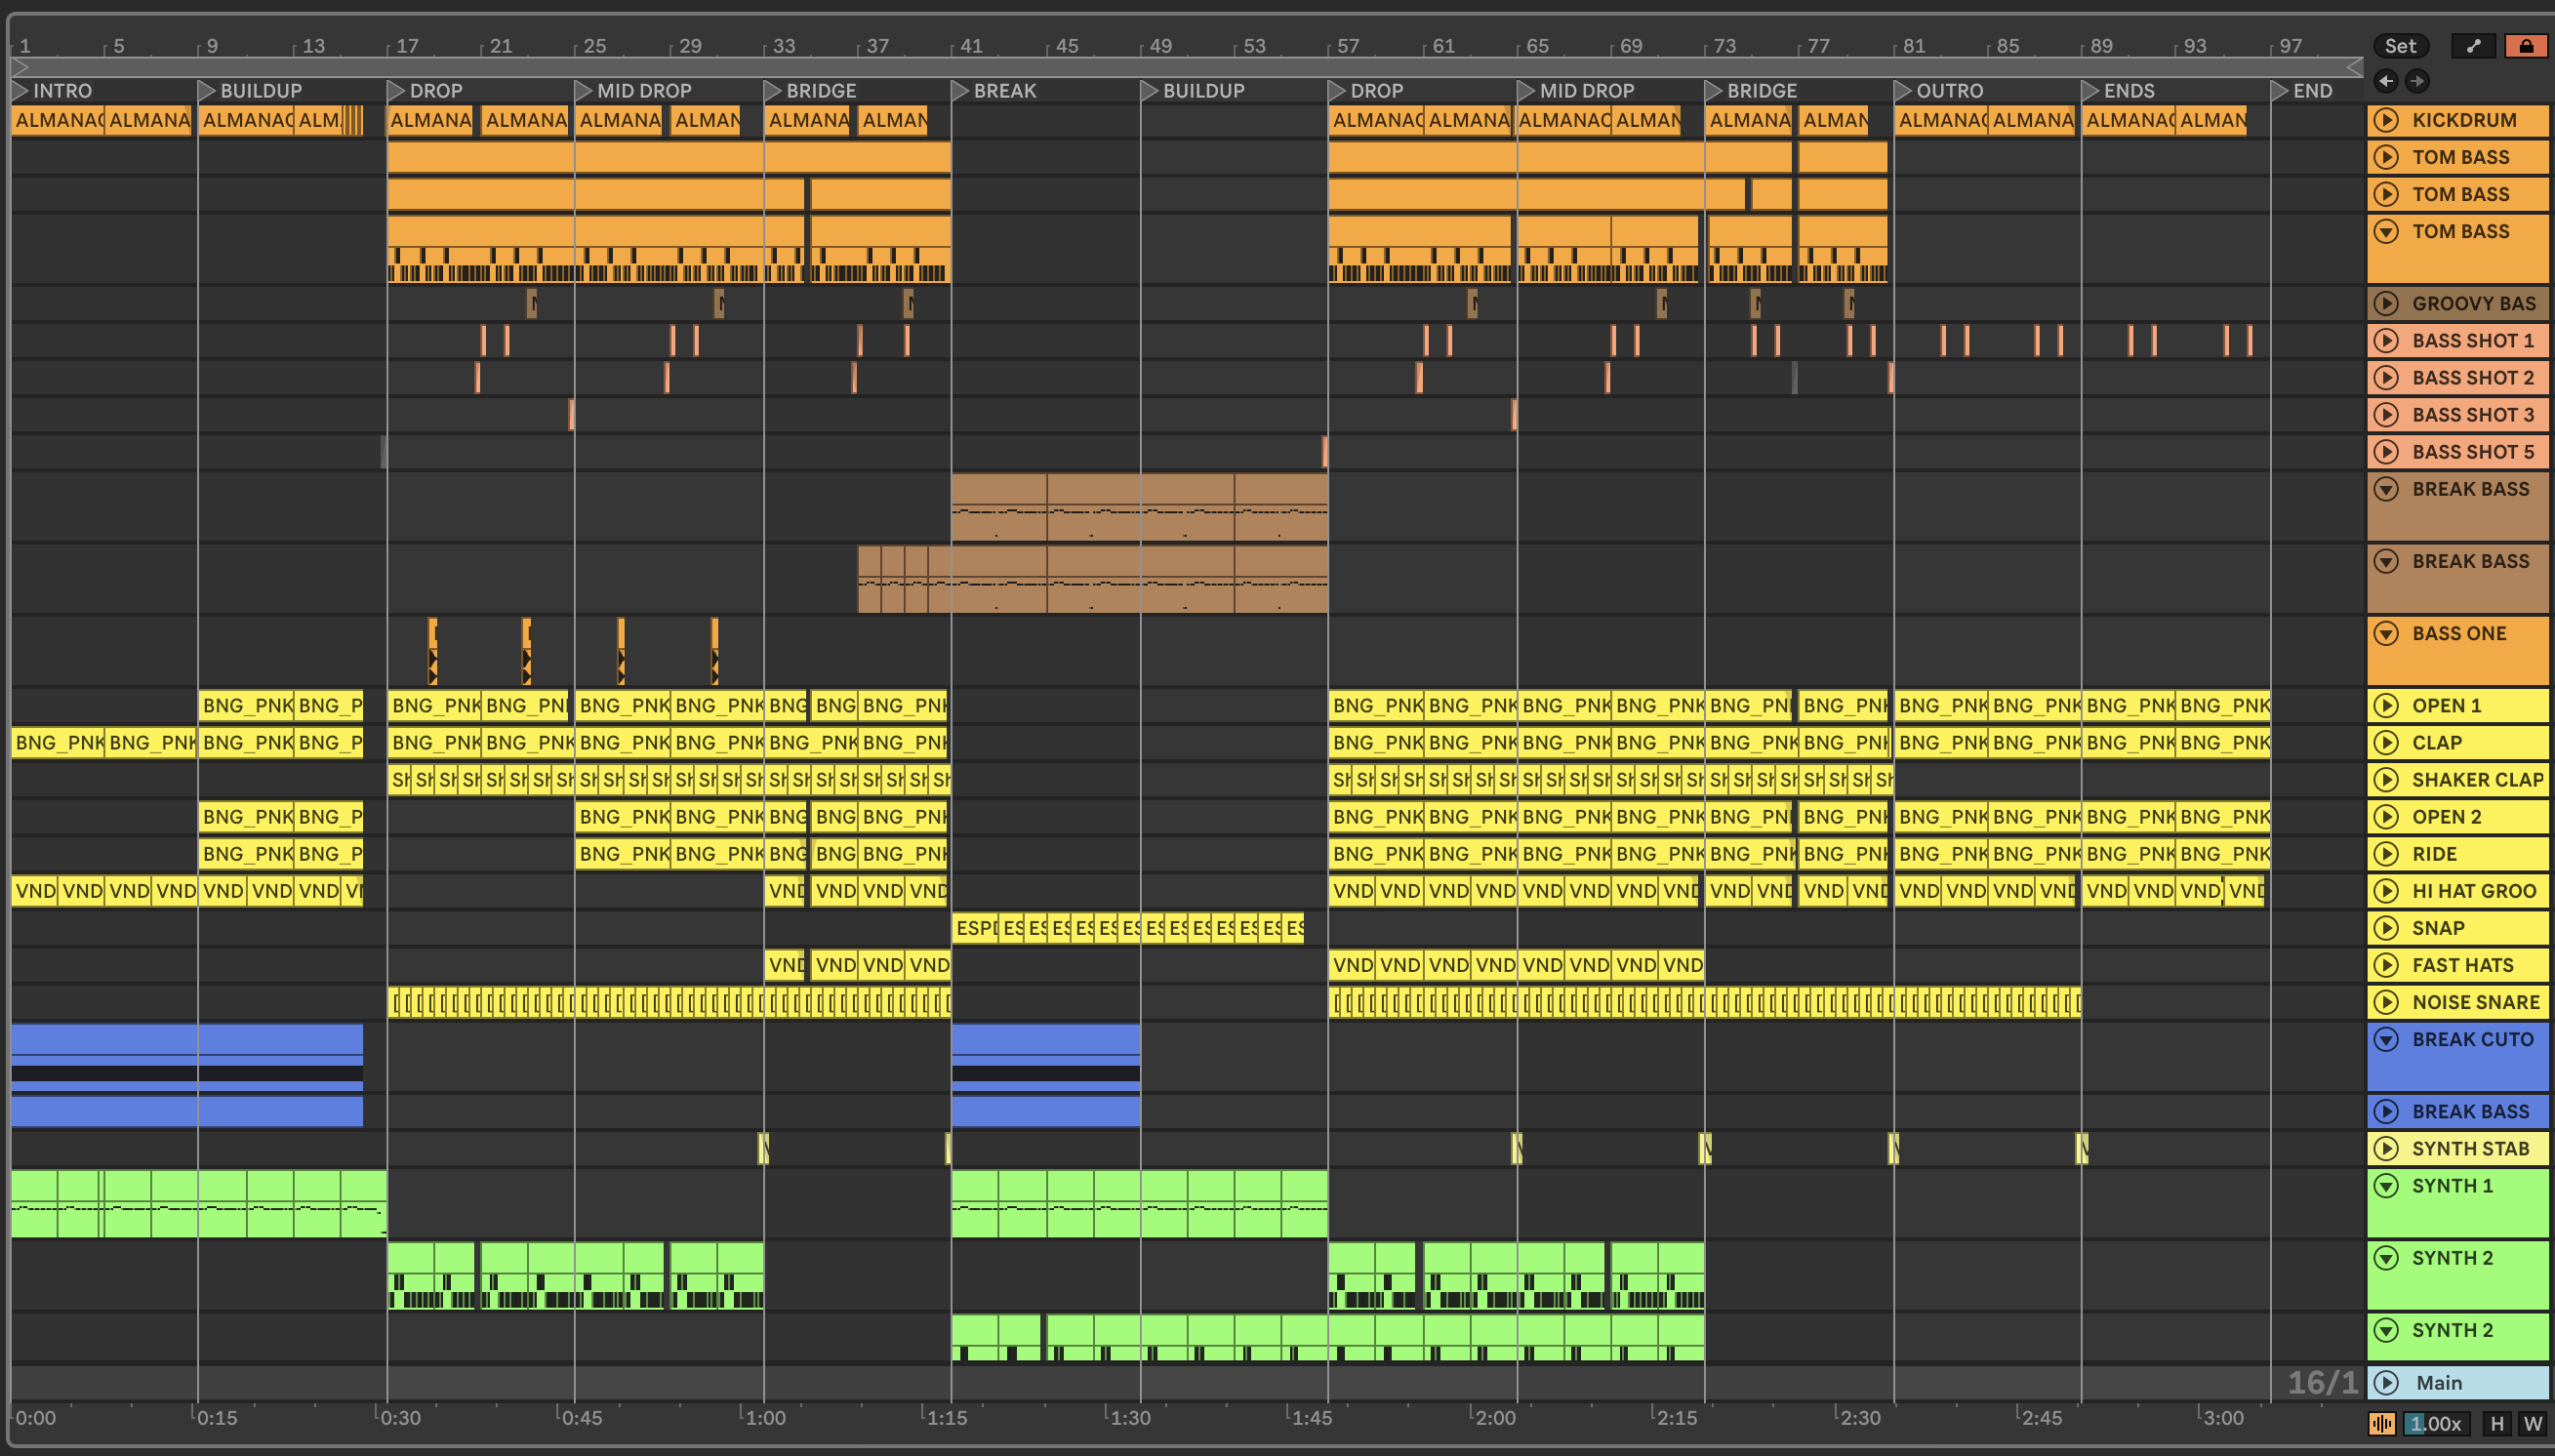Image resolution: width=2555 pixels, height=1456 pixels.
Task: Select the BASS ONE track name
Action: [2459, 633]
